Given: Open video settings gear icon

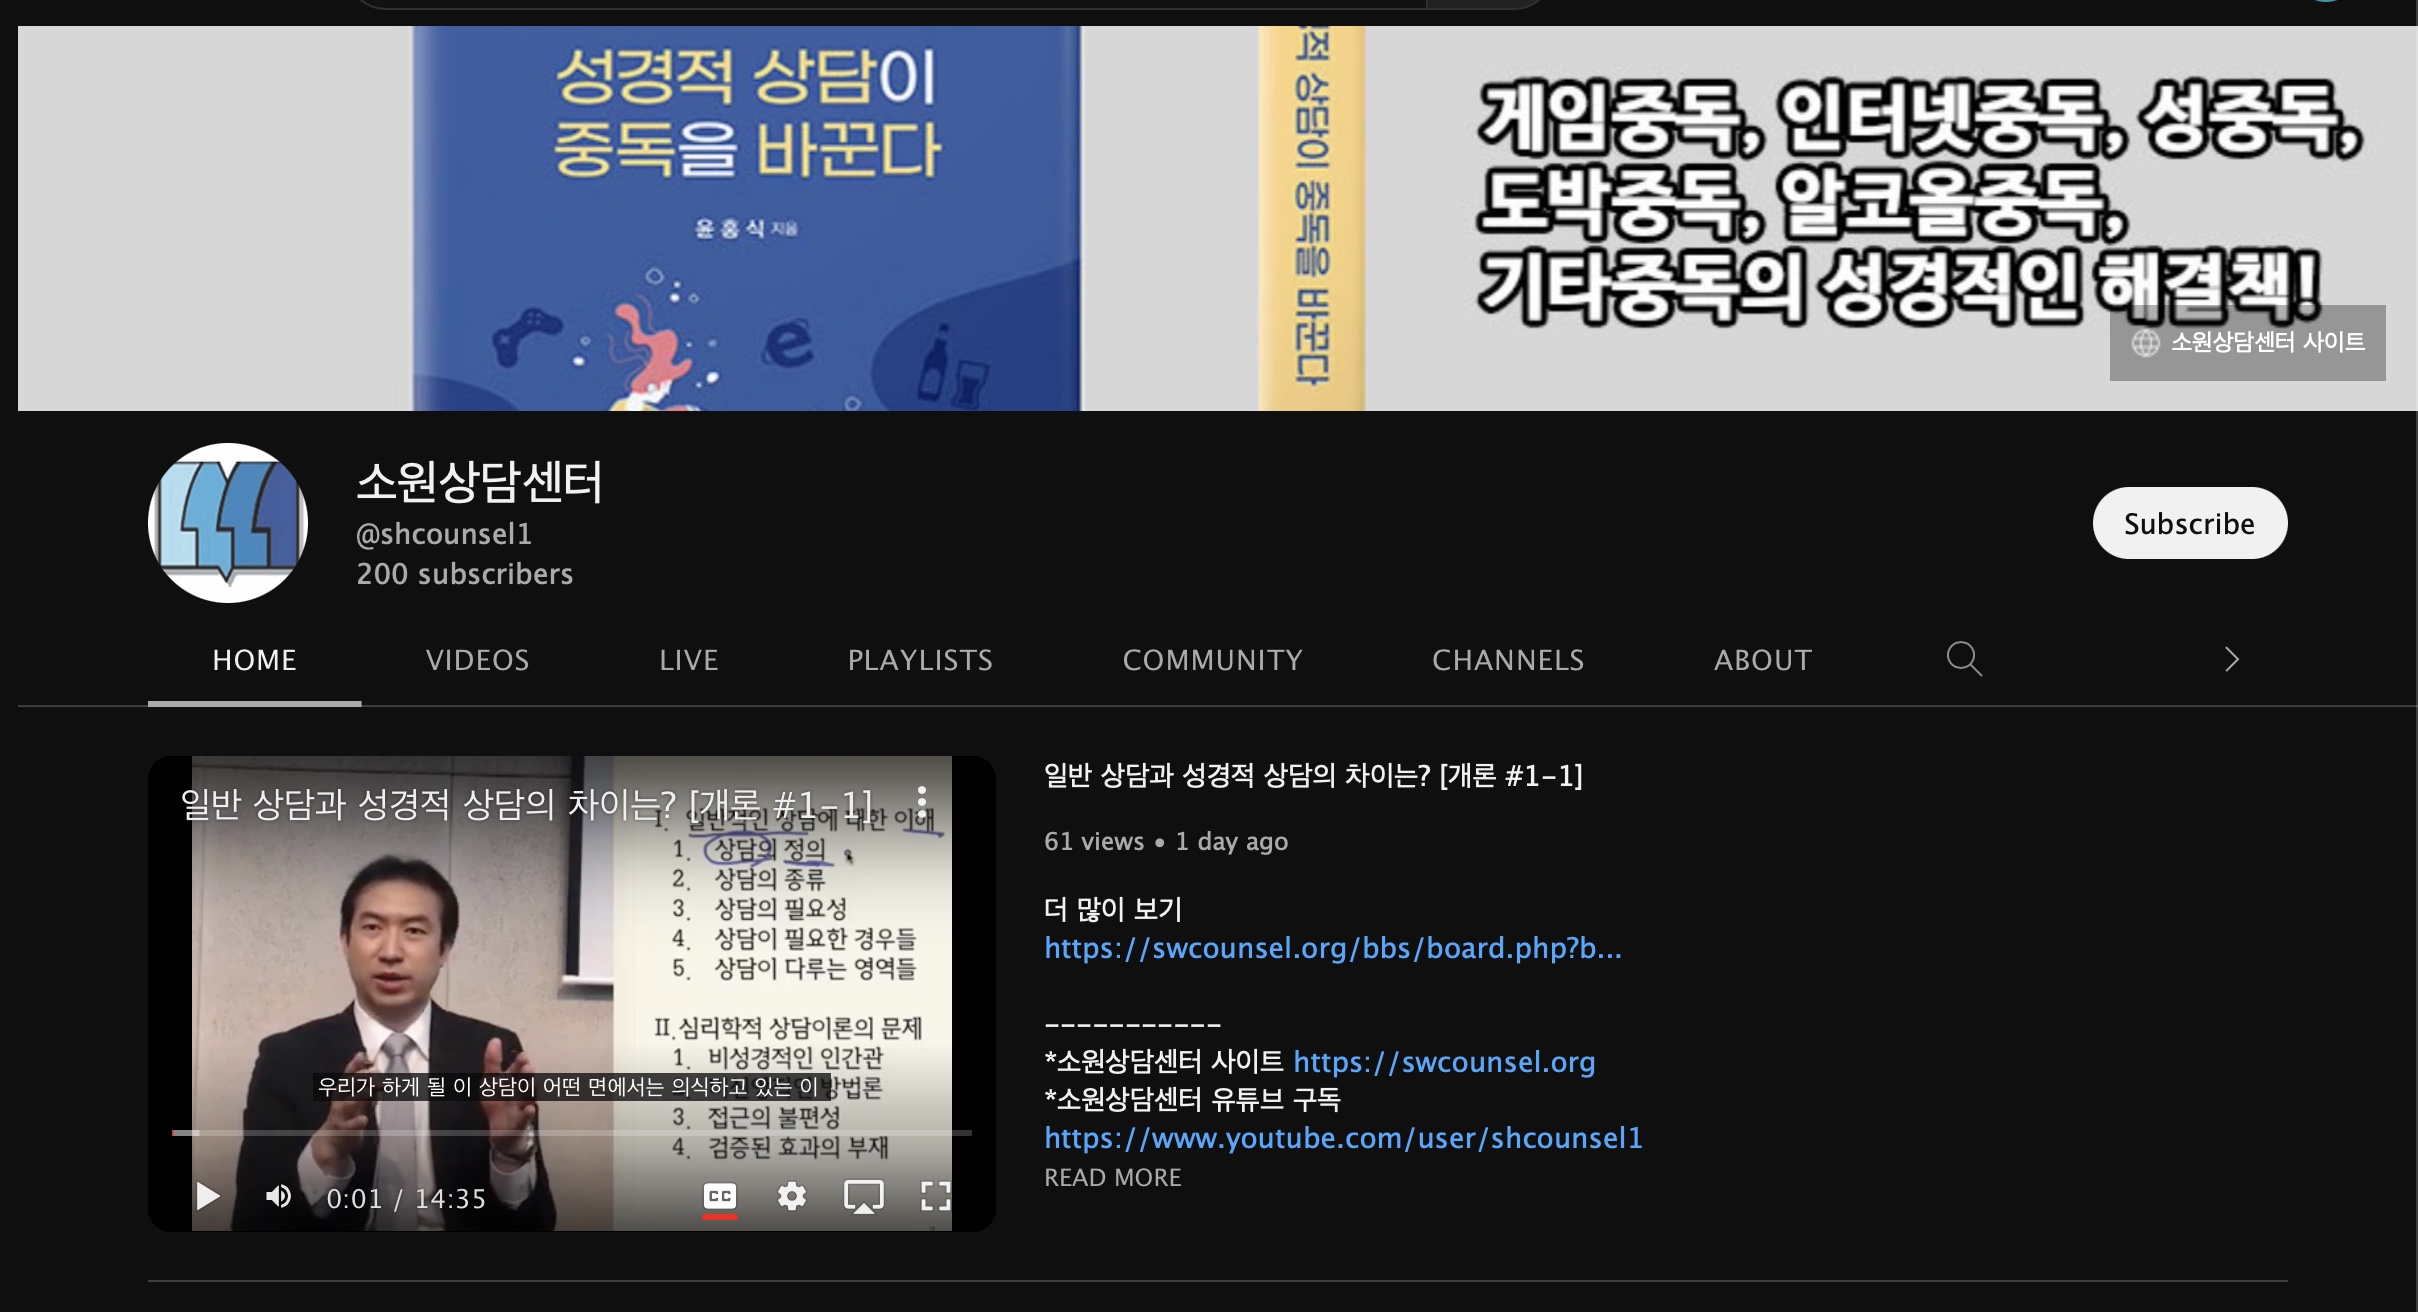Looking at the screenshot, I should [x=792, y=1196].
